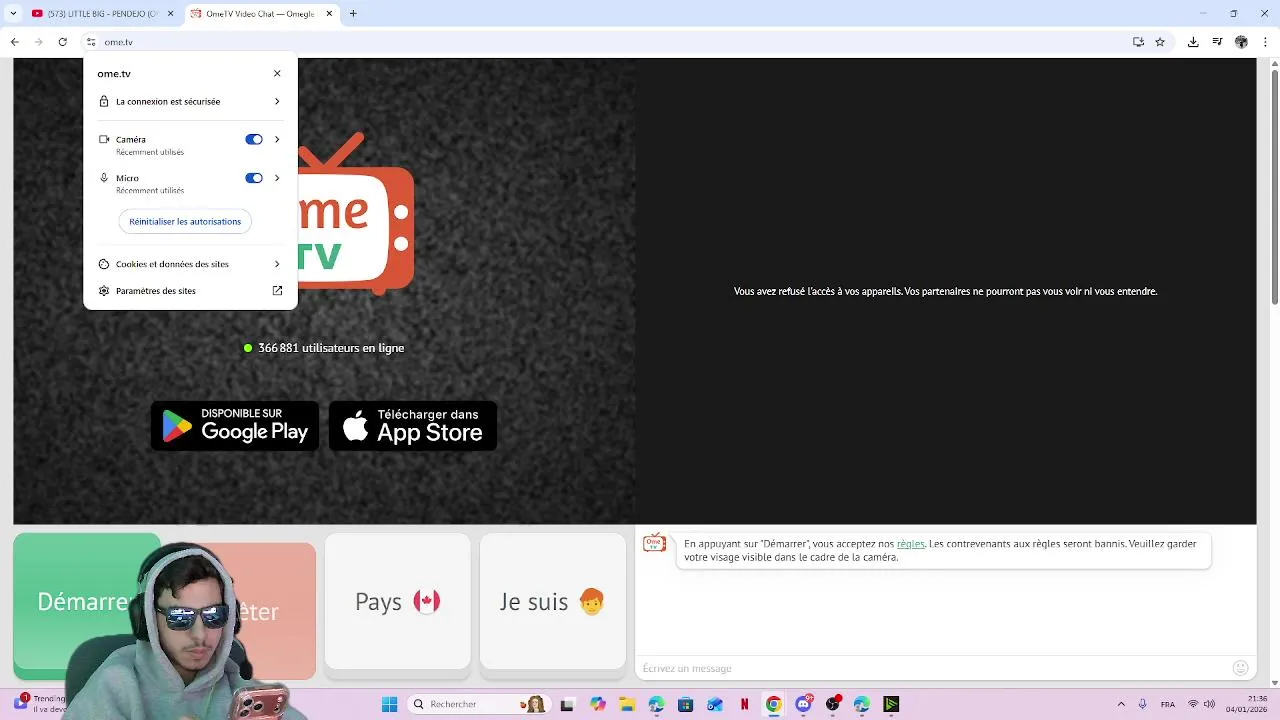
Task: Expand the Caméra permission details arrow
Action: 277,140
